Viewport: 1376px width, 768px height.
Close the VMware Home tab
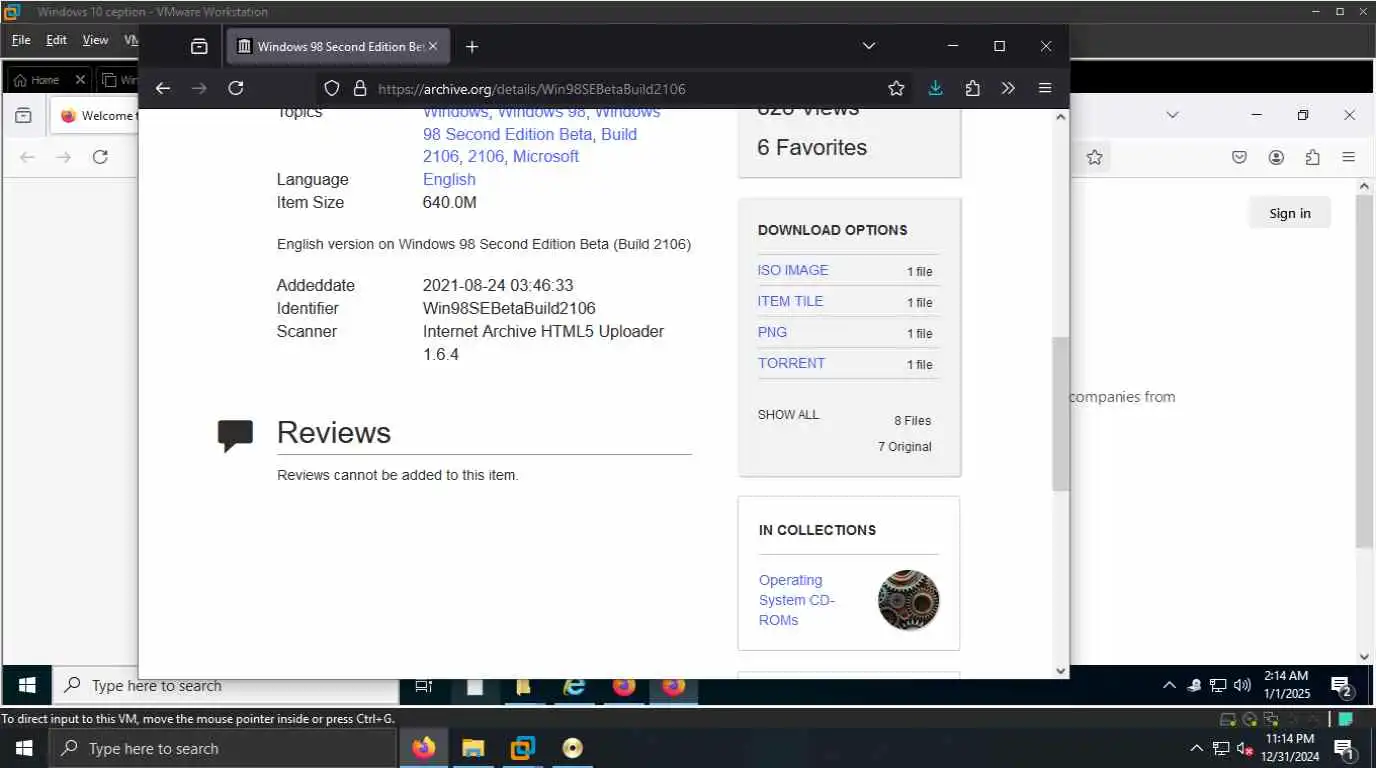click(x=81, y=80)
